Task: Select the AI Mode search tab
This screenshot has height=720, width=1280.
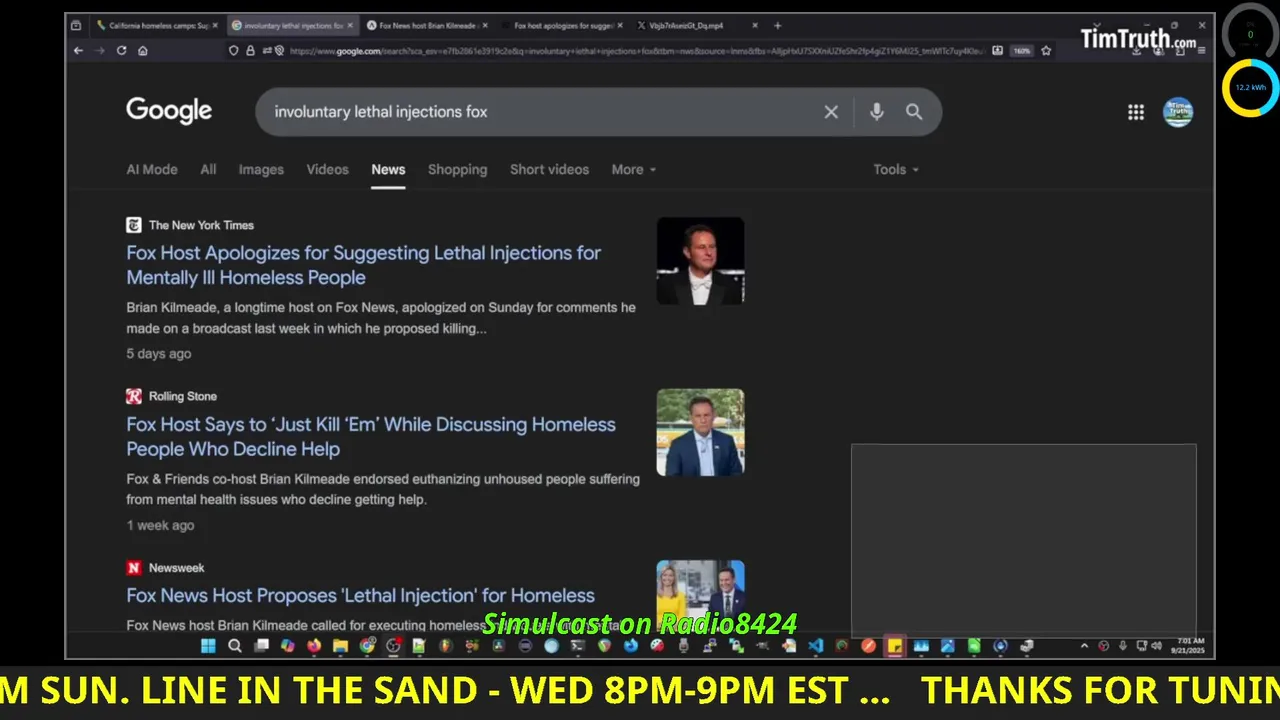Action: (152, 169)
